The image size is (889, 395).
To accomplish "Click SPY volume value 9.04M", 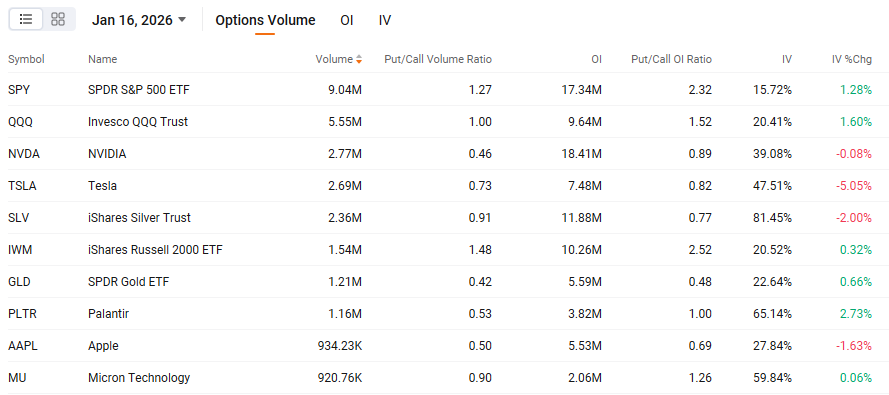I will point(346,90).
